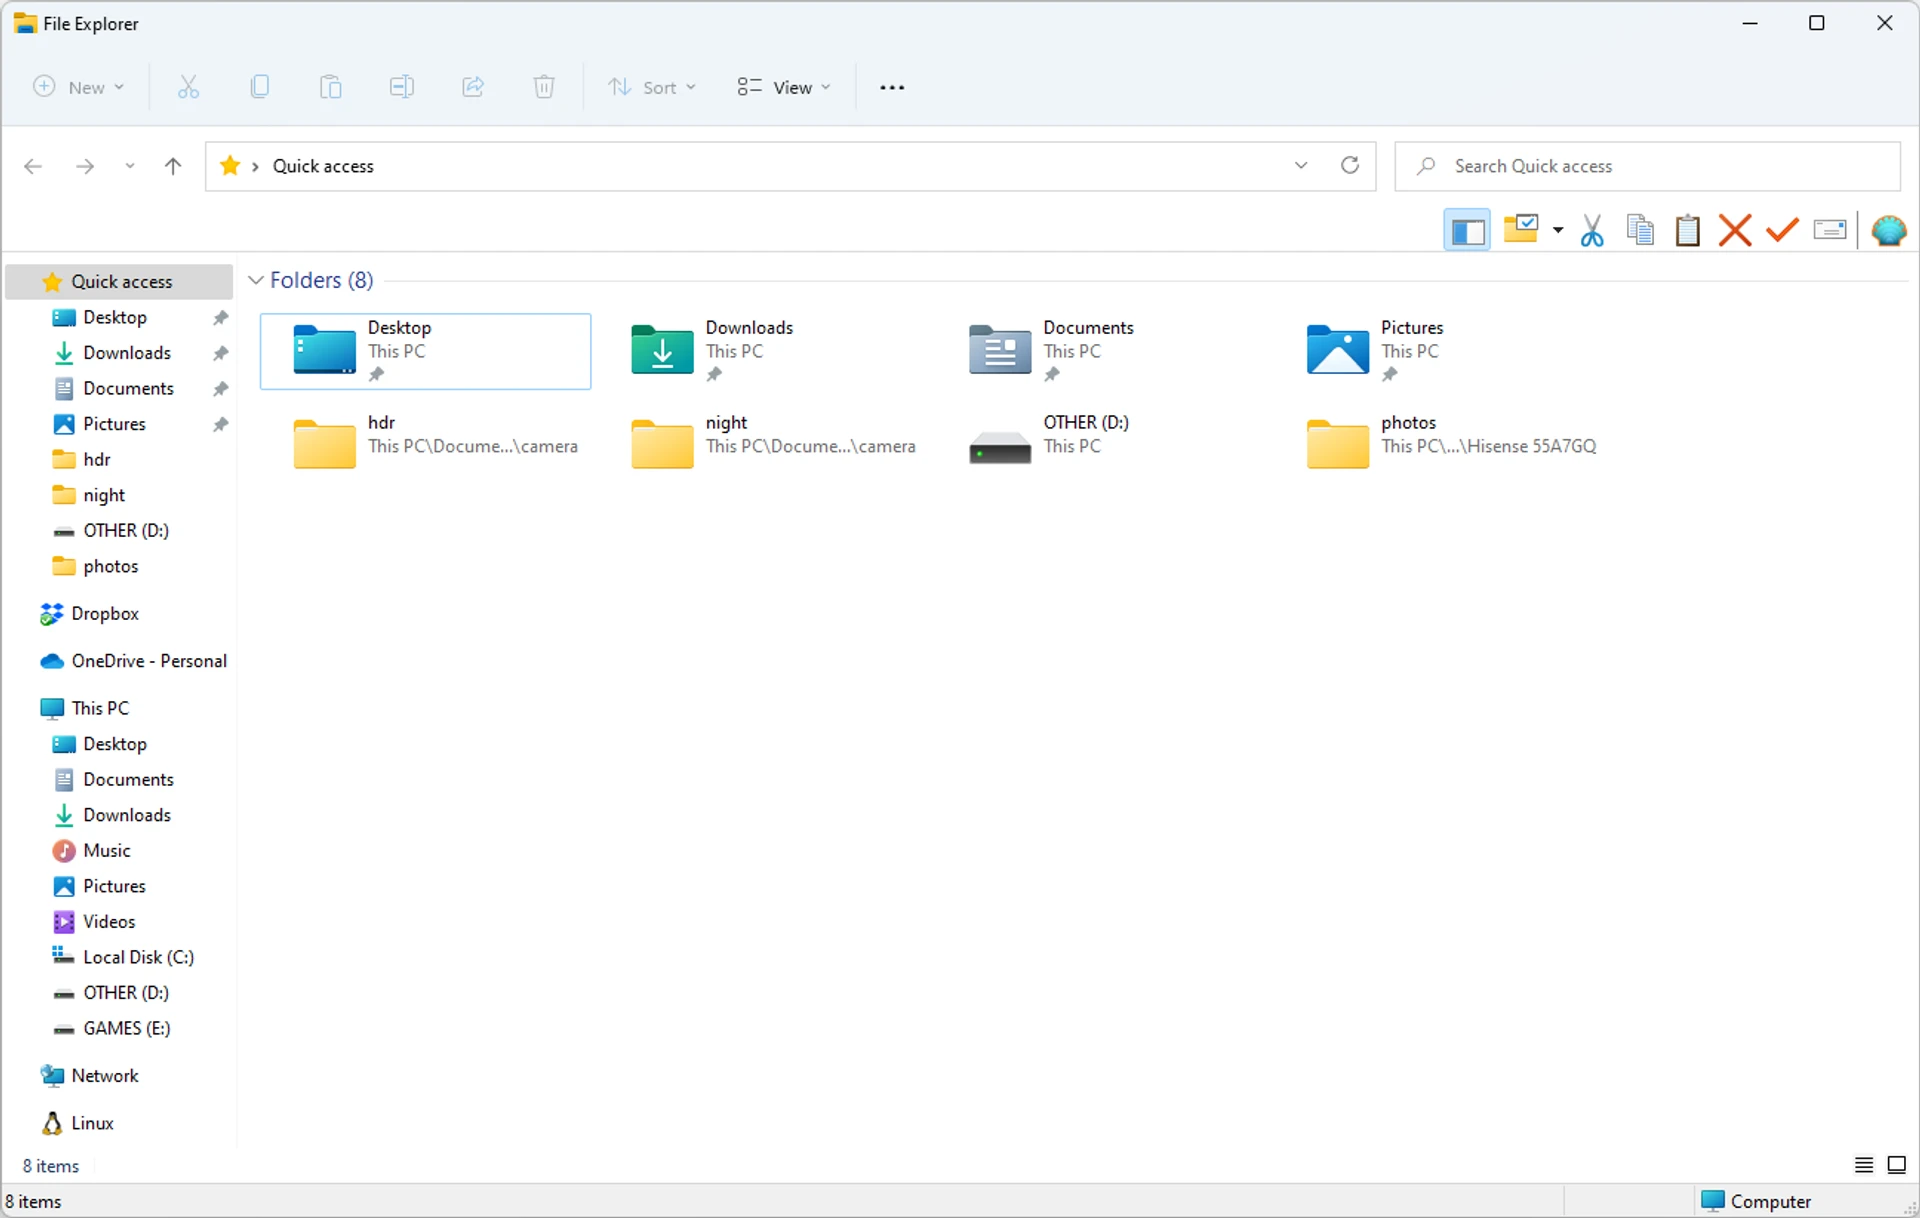Go back with the left arrow button
This screenshot has width=1920, height=1218.
[x=33, y=166]
